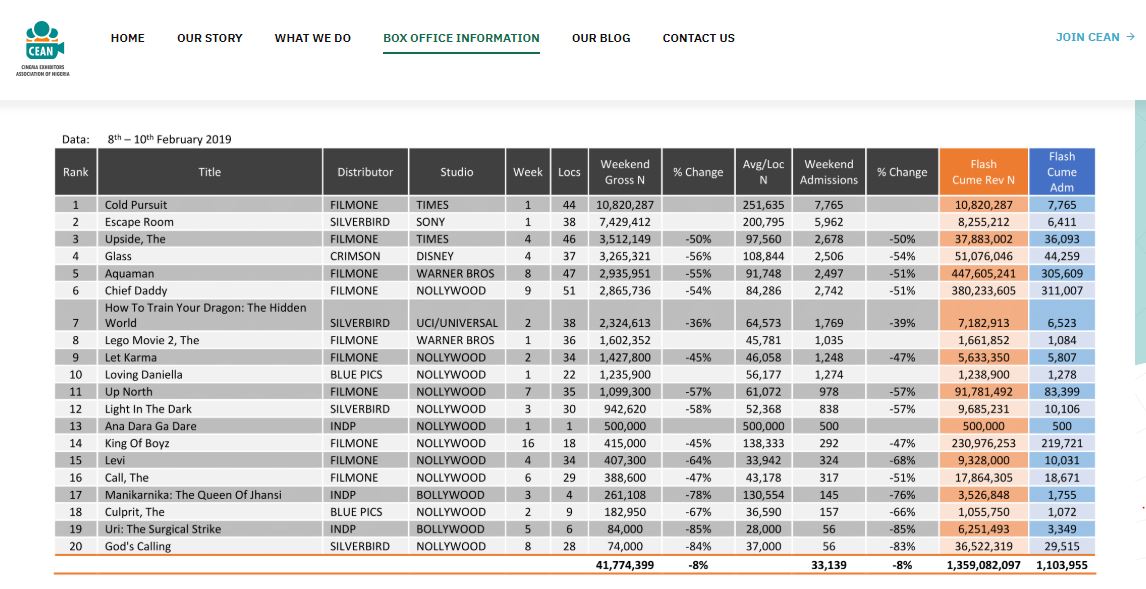
Task: Click the total weekend gross 41,774,399
Action: click(x=624, y=565)
